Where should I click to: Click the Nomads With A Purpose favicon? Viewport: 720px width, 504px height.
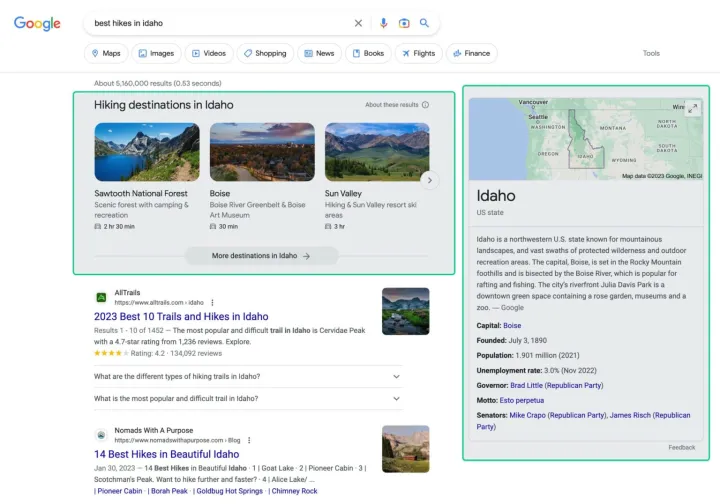click(101, 435)
